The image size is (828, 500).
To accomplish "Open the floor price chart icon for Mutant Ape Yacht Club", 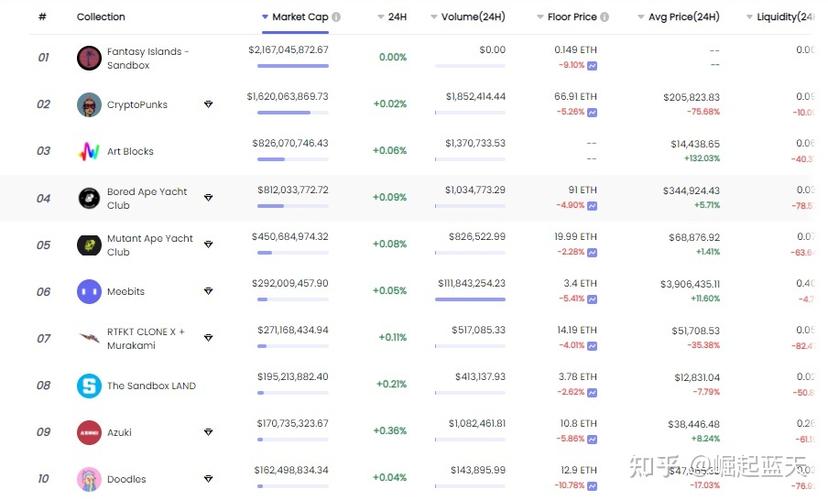I will [x=592, y=253].
